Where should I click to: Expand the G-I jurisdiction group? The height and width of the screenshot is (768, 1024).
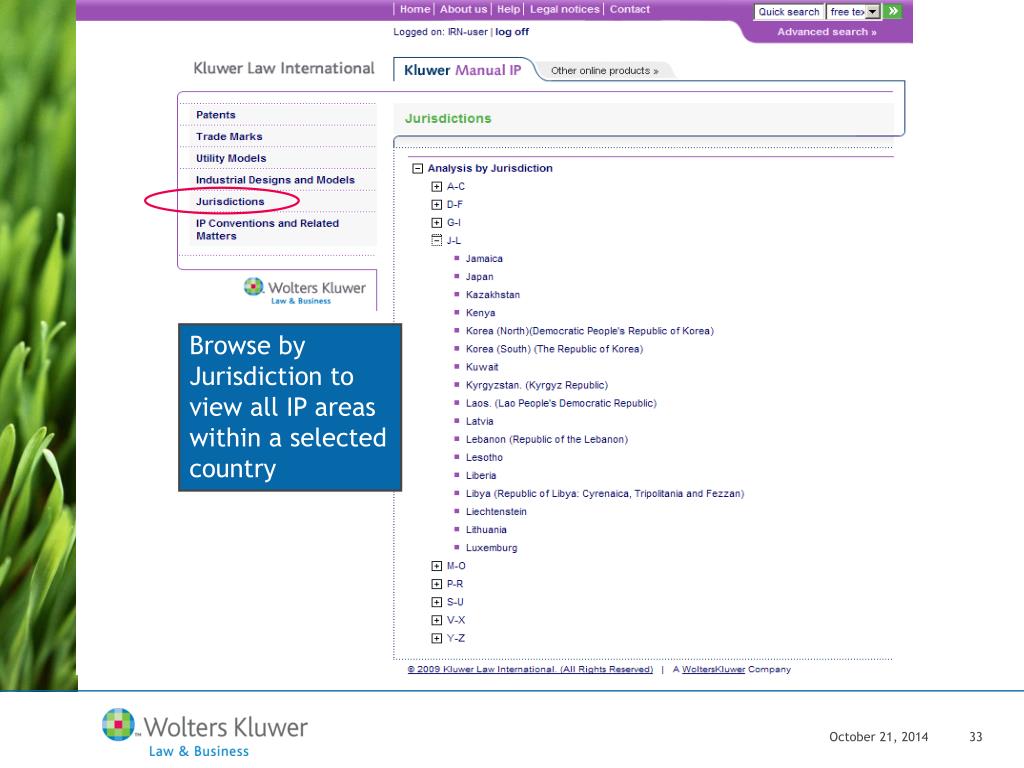click(436, 223)
